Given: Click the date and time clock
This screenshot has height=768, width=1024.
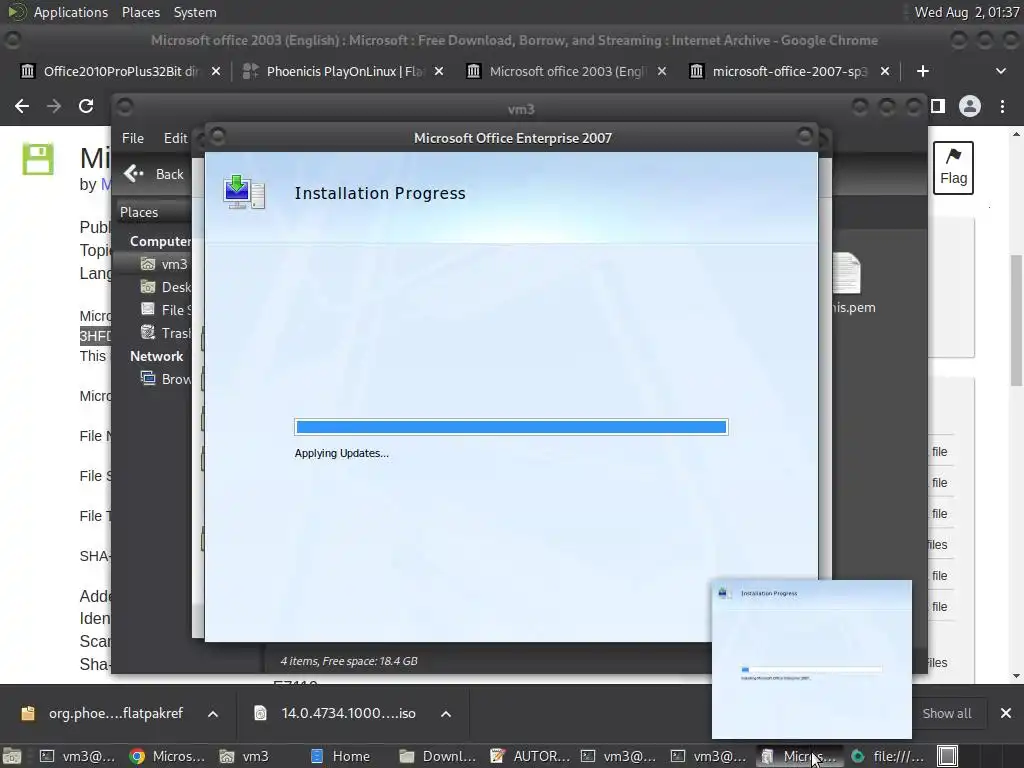Looking at the screenshot, I should 967,12.
